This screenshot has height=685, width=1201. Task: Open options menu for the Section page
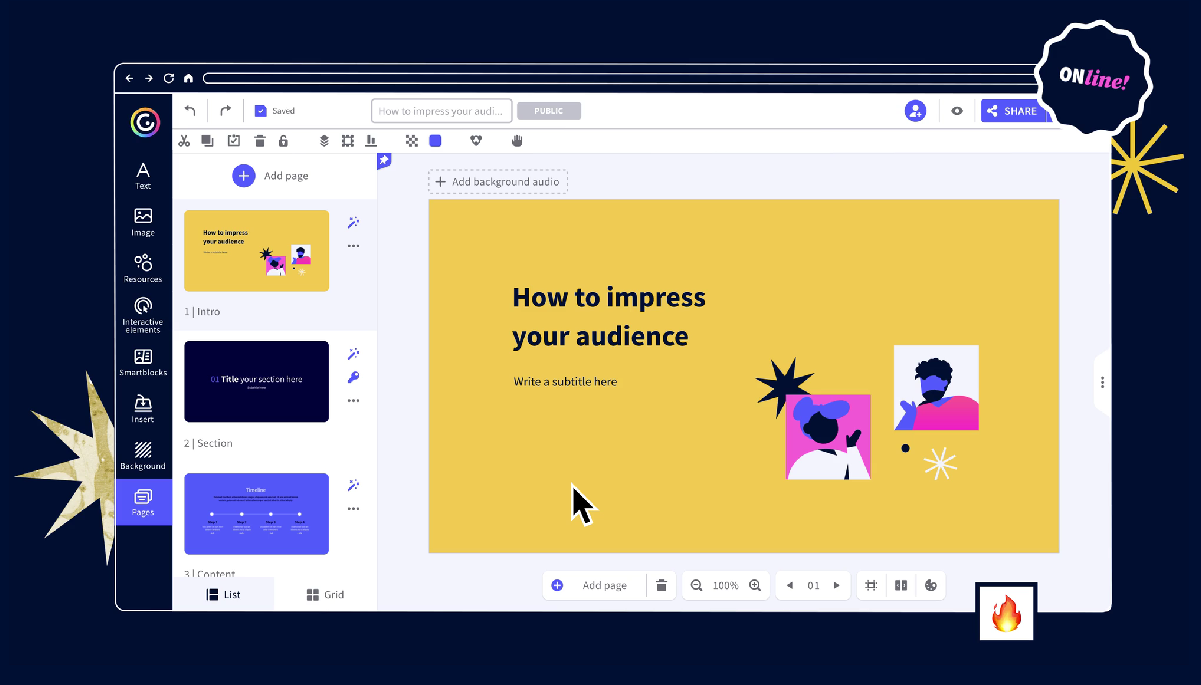coord(353,400)
